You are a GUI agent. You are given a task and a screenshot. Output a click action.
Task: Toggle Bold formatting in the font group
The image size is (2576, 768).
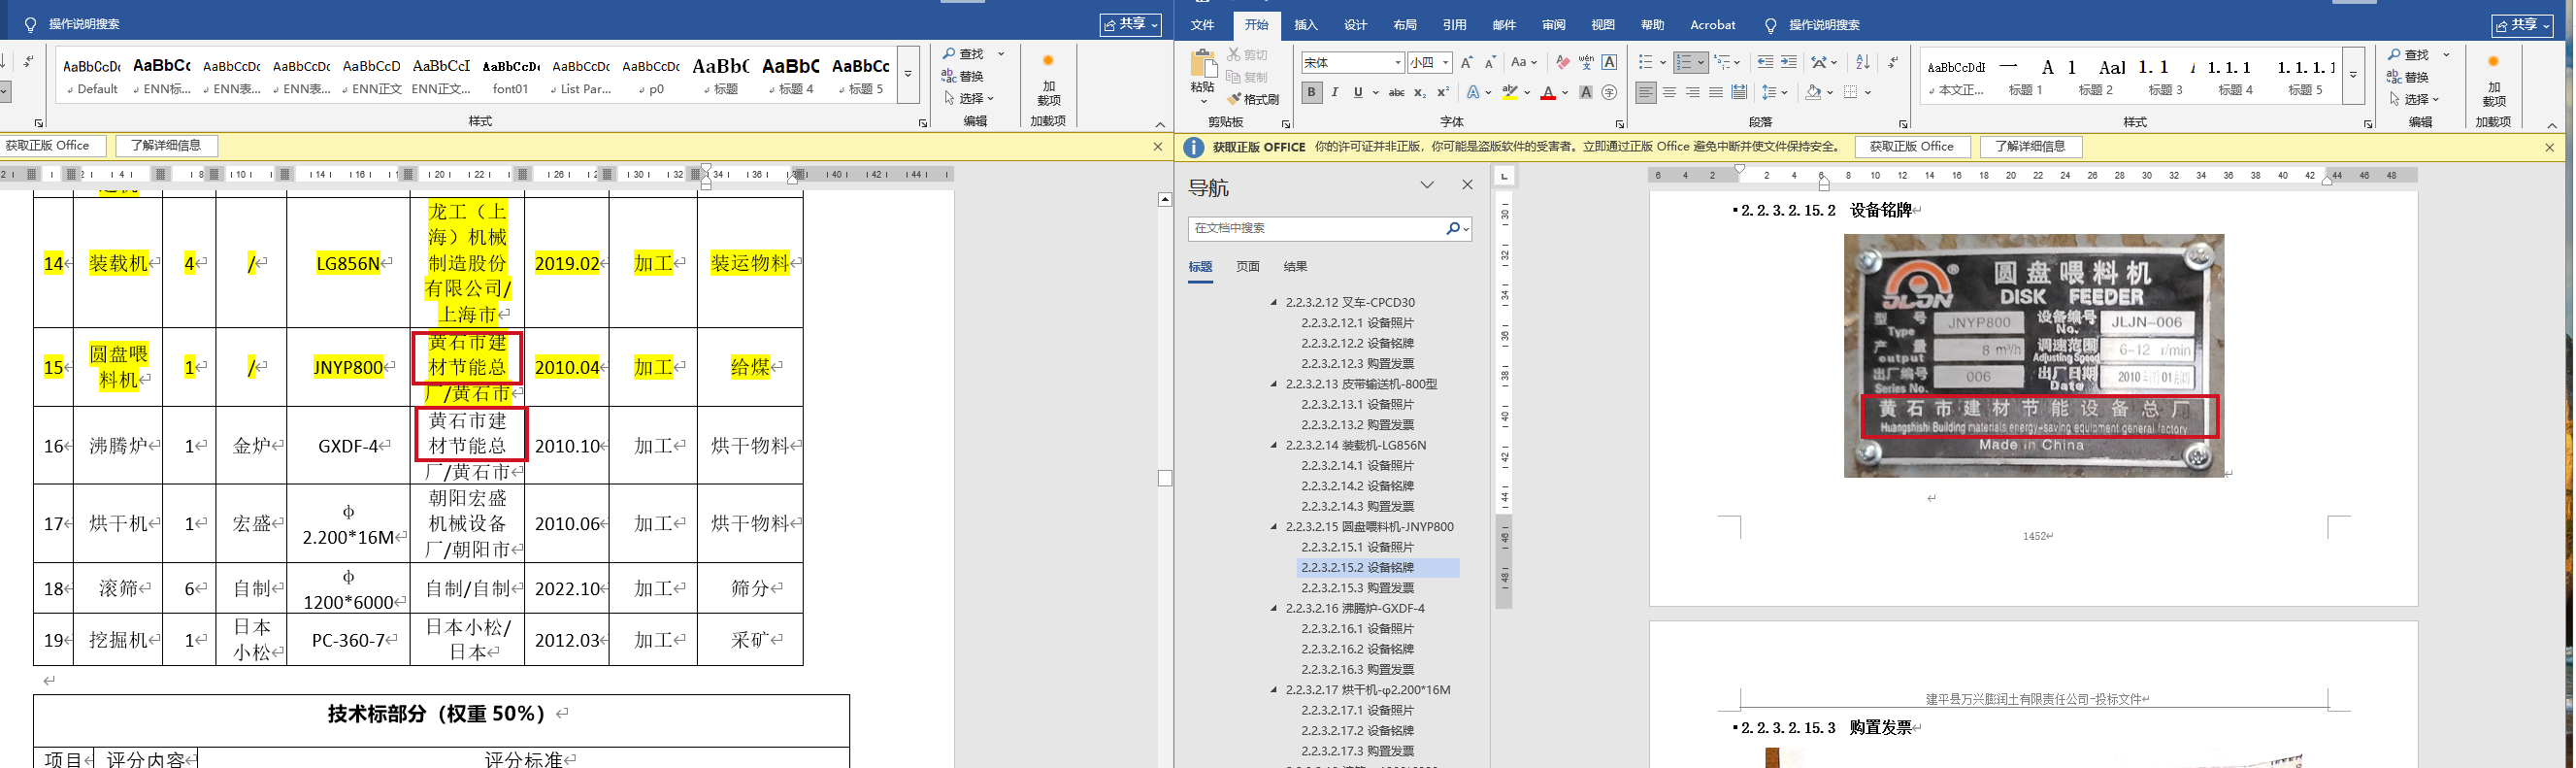point(1311,93)
